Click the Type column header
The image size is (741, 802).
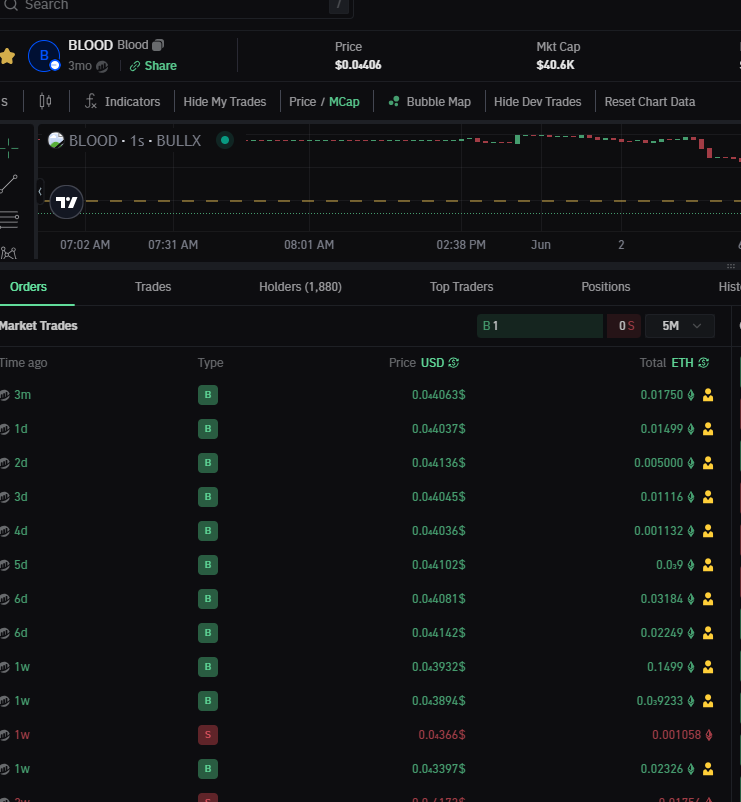point(210,363)
